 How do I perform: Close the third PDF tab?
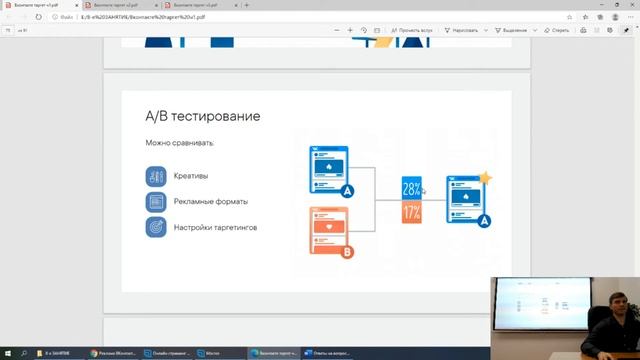tap(236, 5)
